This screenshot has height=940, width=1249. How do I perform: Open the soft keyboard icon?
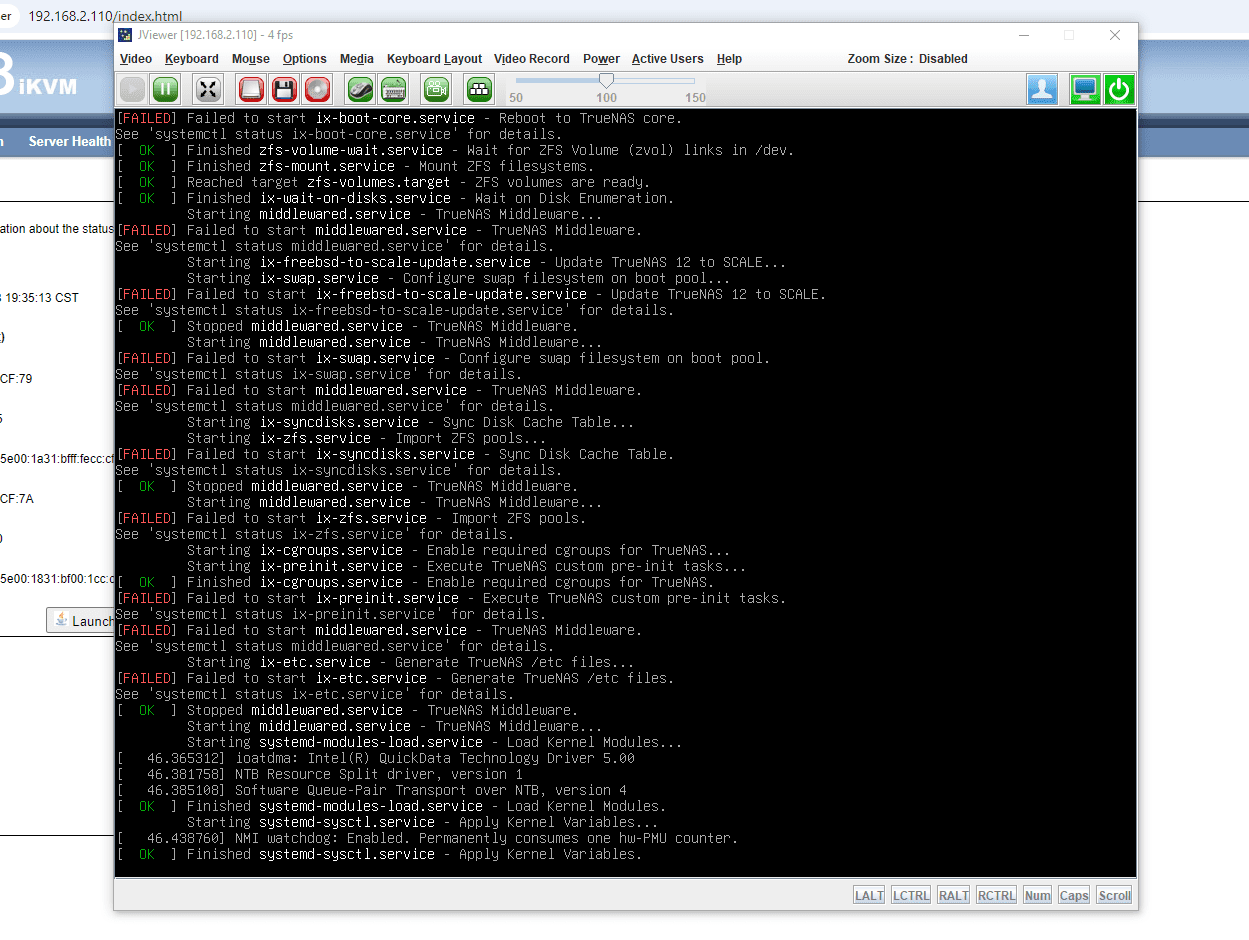(393, 89)
